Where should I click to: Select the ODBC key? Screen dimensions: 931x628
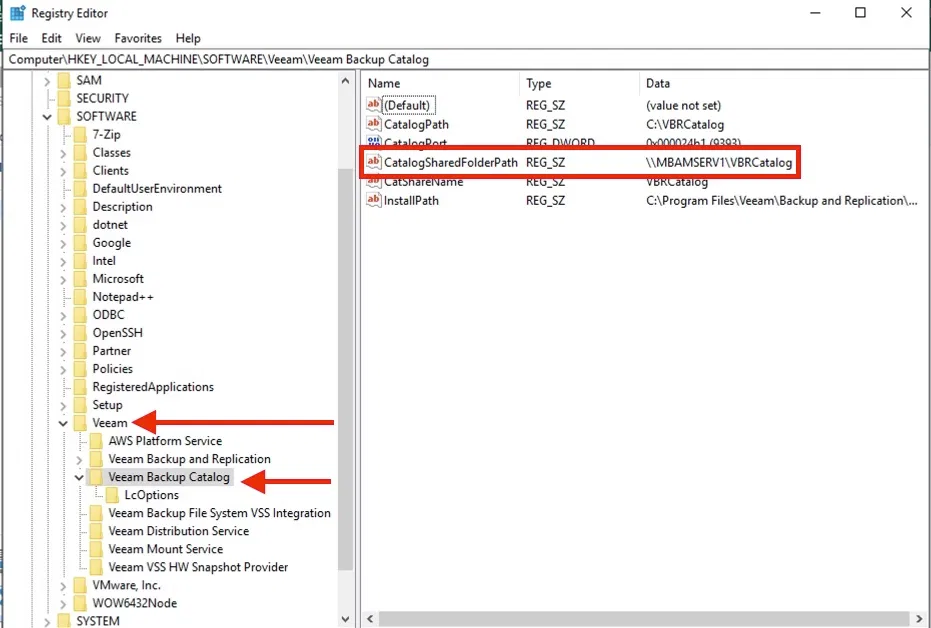point(109,315)
